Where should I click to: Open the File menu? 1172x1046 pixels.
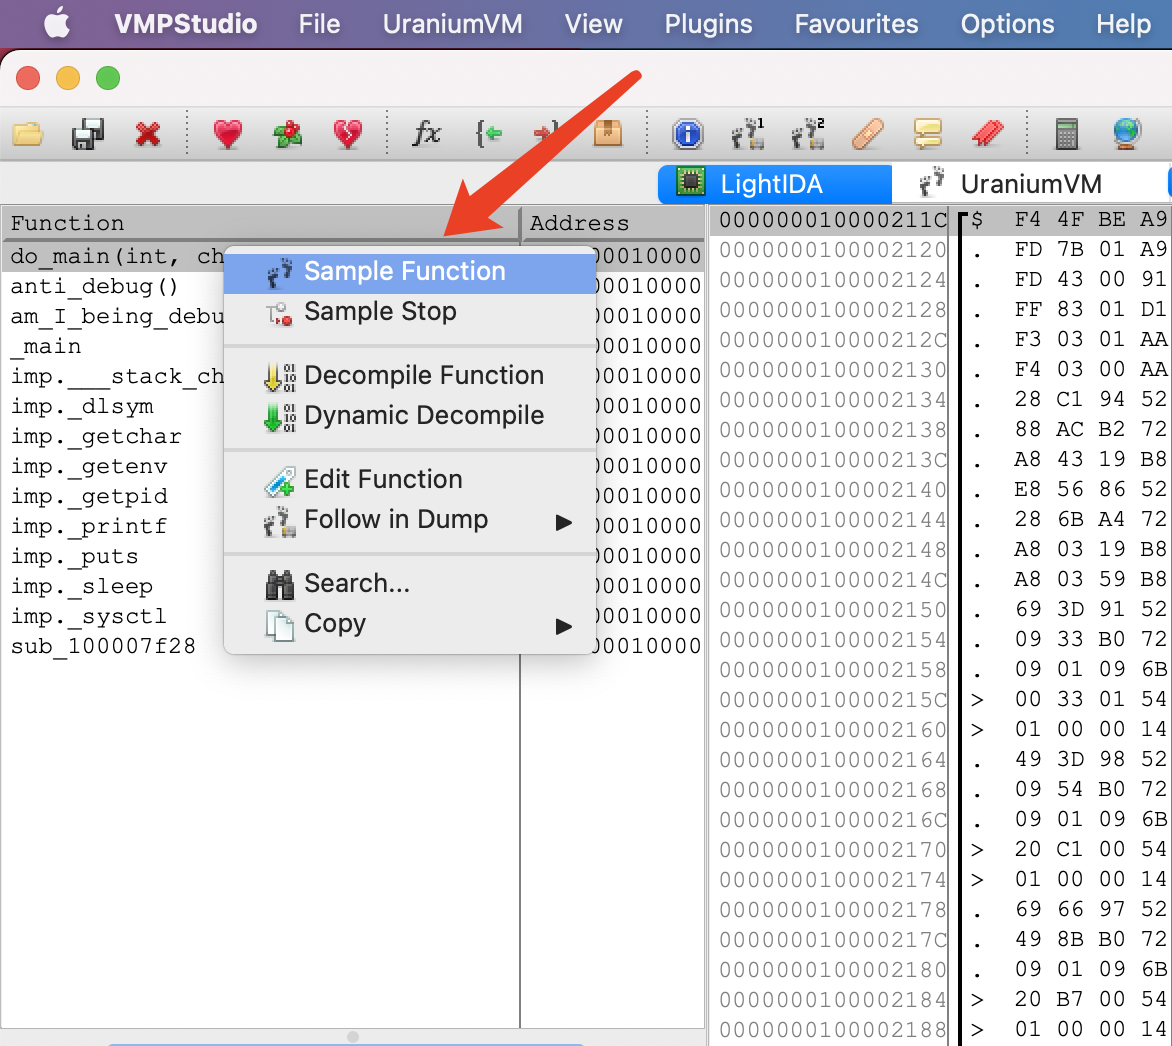click(x=319, y=24)
